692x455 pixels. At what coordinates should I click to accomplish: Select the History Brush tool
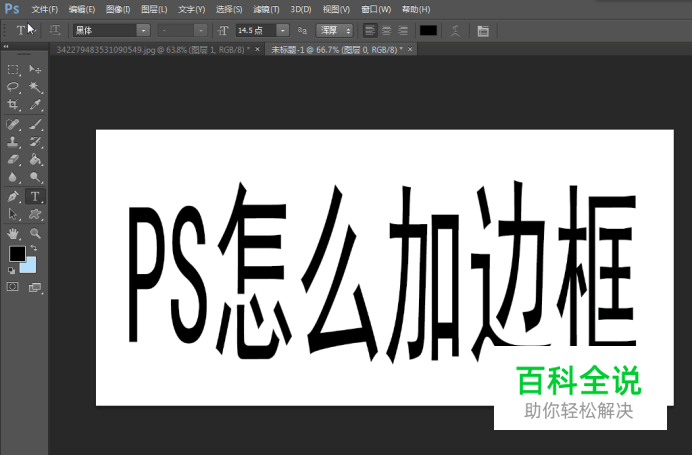(x=35, y=142)
